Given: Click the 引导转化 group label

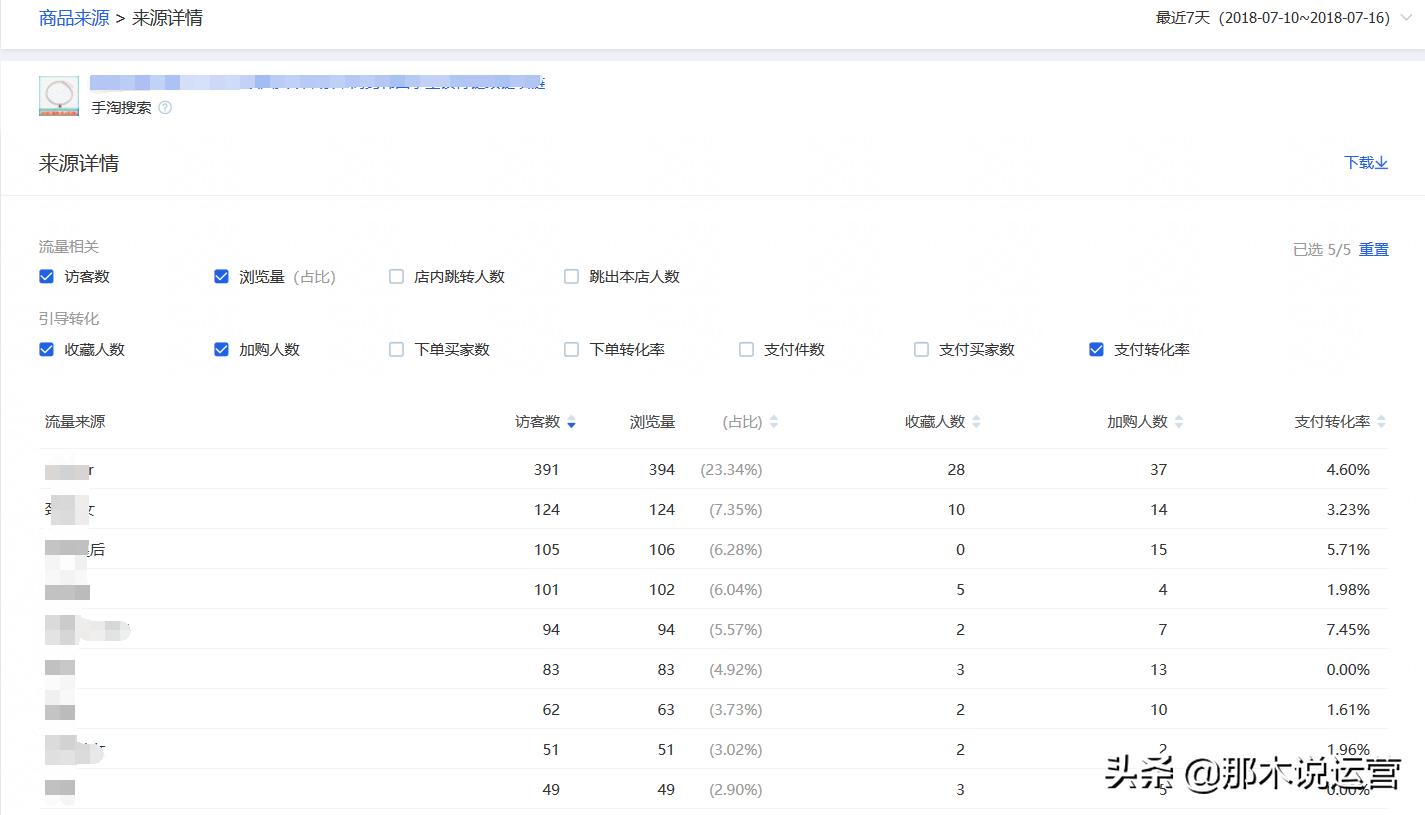Looking at the screenshot, I should point(69,319).
